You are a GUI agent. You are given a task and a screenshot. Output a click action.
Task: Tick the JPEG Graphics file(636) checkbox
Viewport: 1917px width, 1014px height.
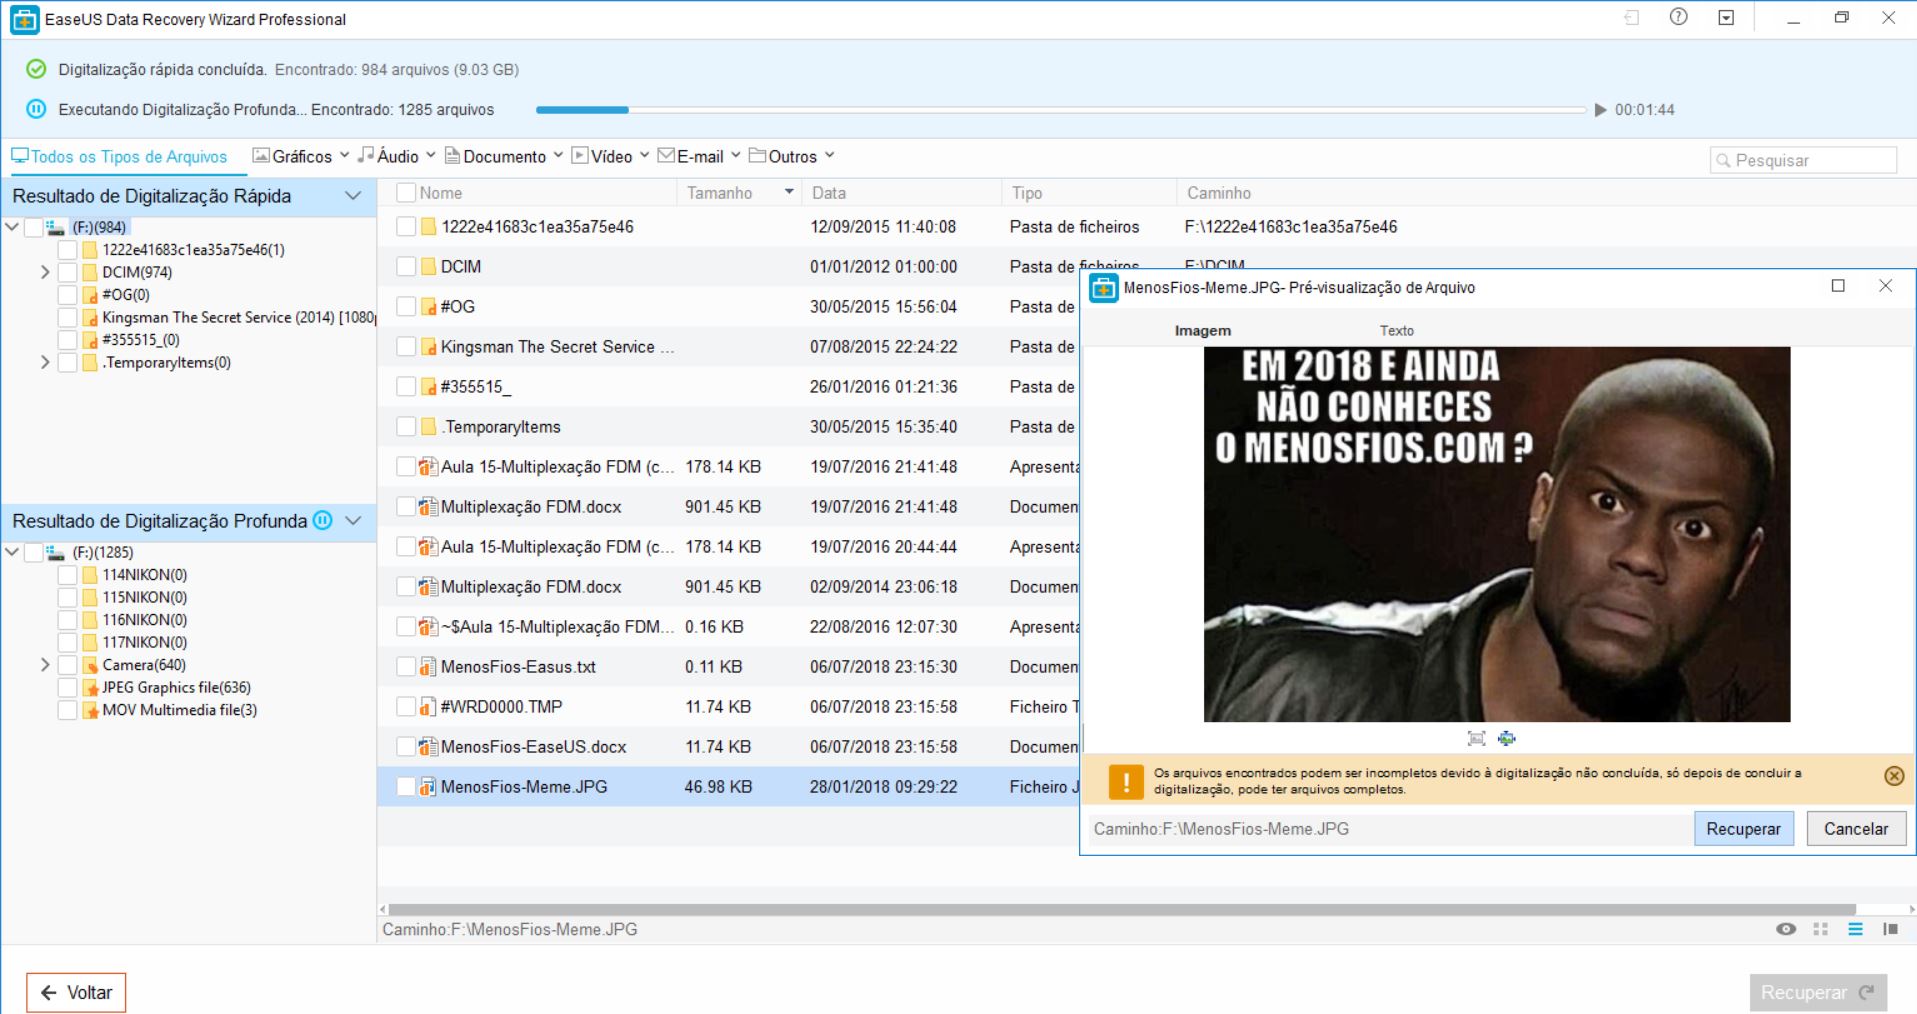[67, 687]
